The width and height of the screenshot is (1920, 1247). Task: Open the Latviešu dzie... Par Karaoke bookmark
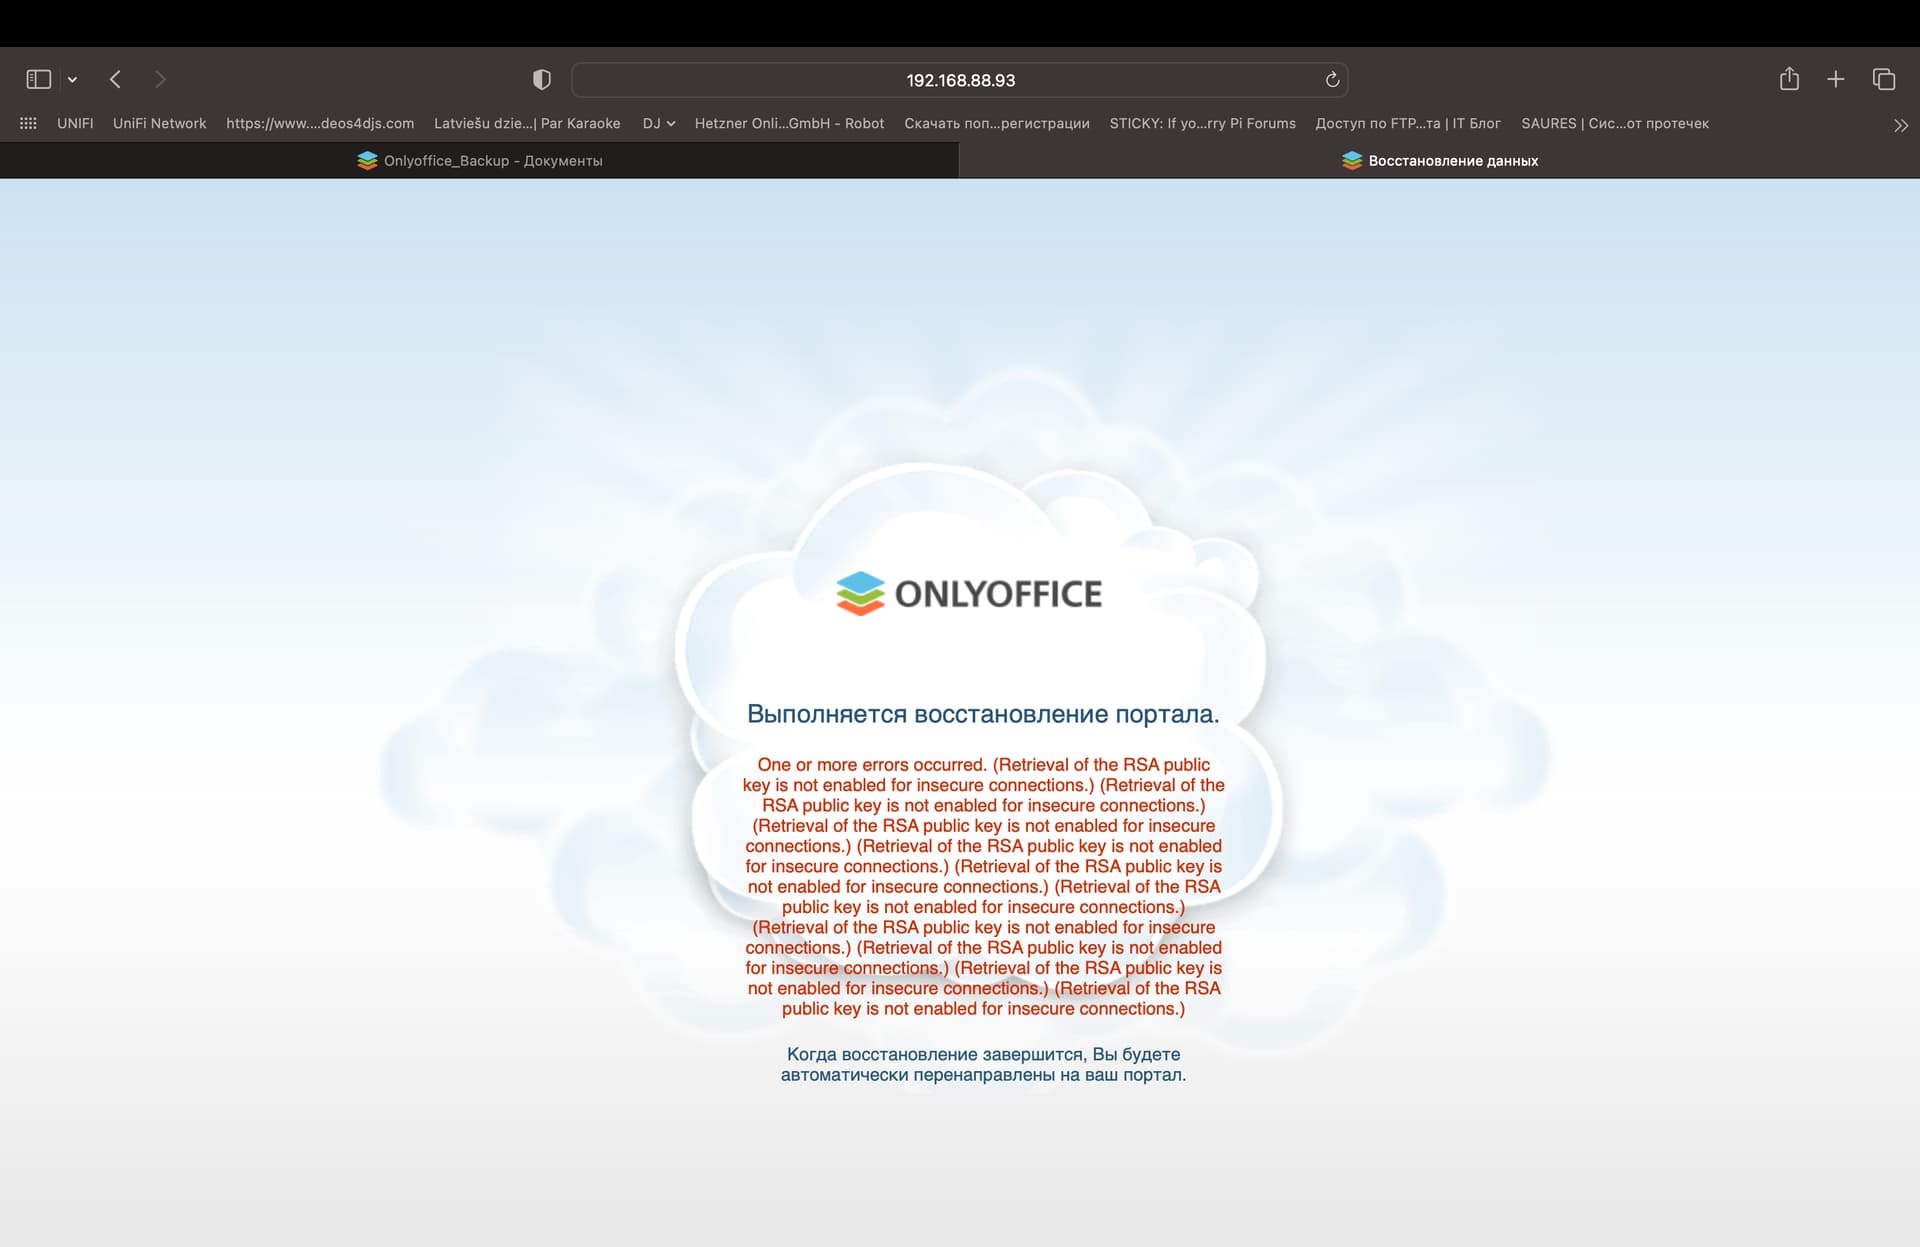click(527, 123)
